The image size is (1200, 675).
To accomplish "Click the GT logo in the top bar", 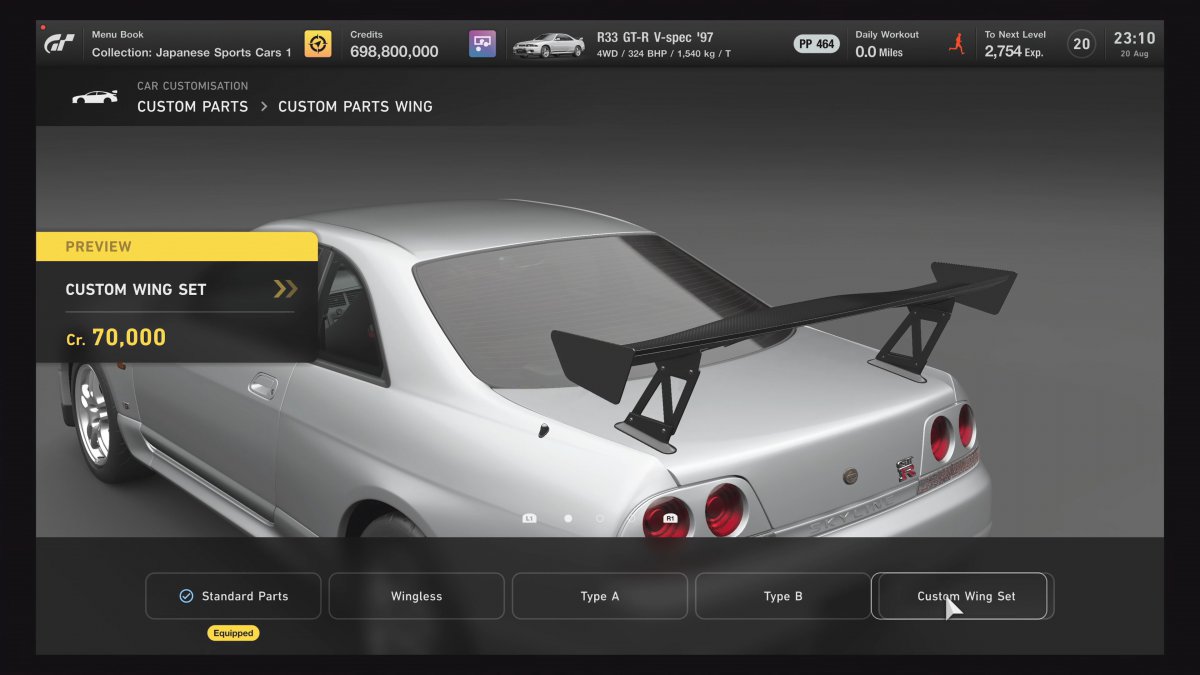I will (60, 44).
